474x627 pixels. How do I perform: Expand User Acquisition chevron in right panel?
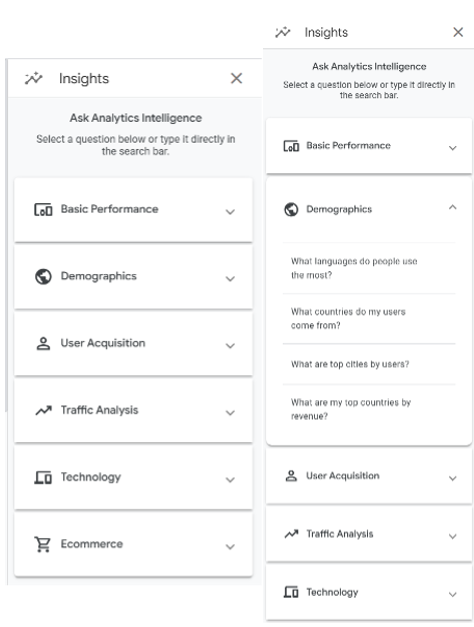452,478
